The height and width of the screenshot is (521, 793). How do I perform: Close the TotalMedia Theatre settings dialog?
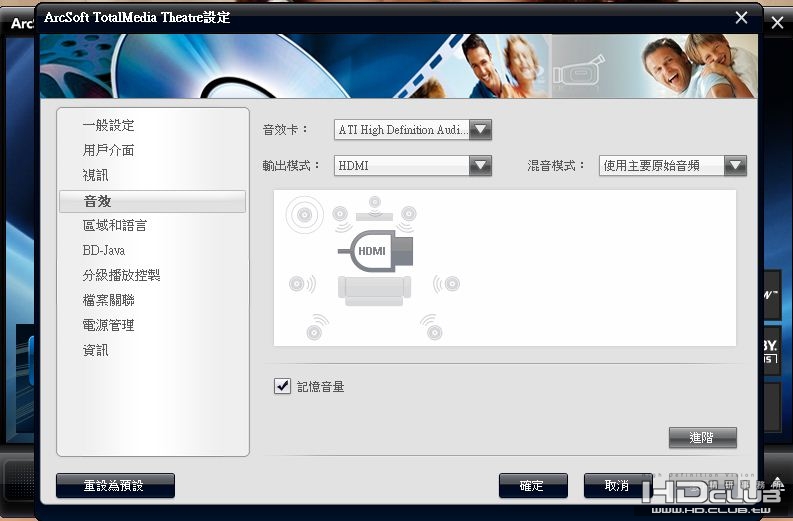741,18
